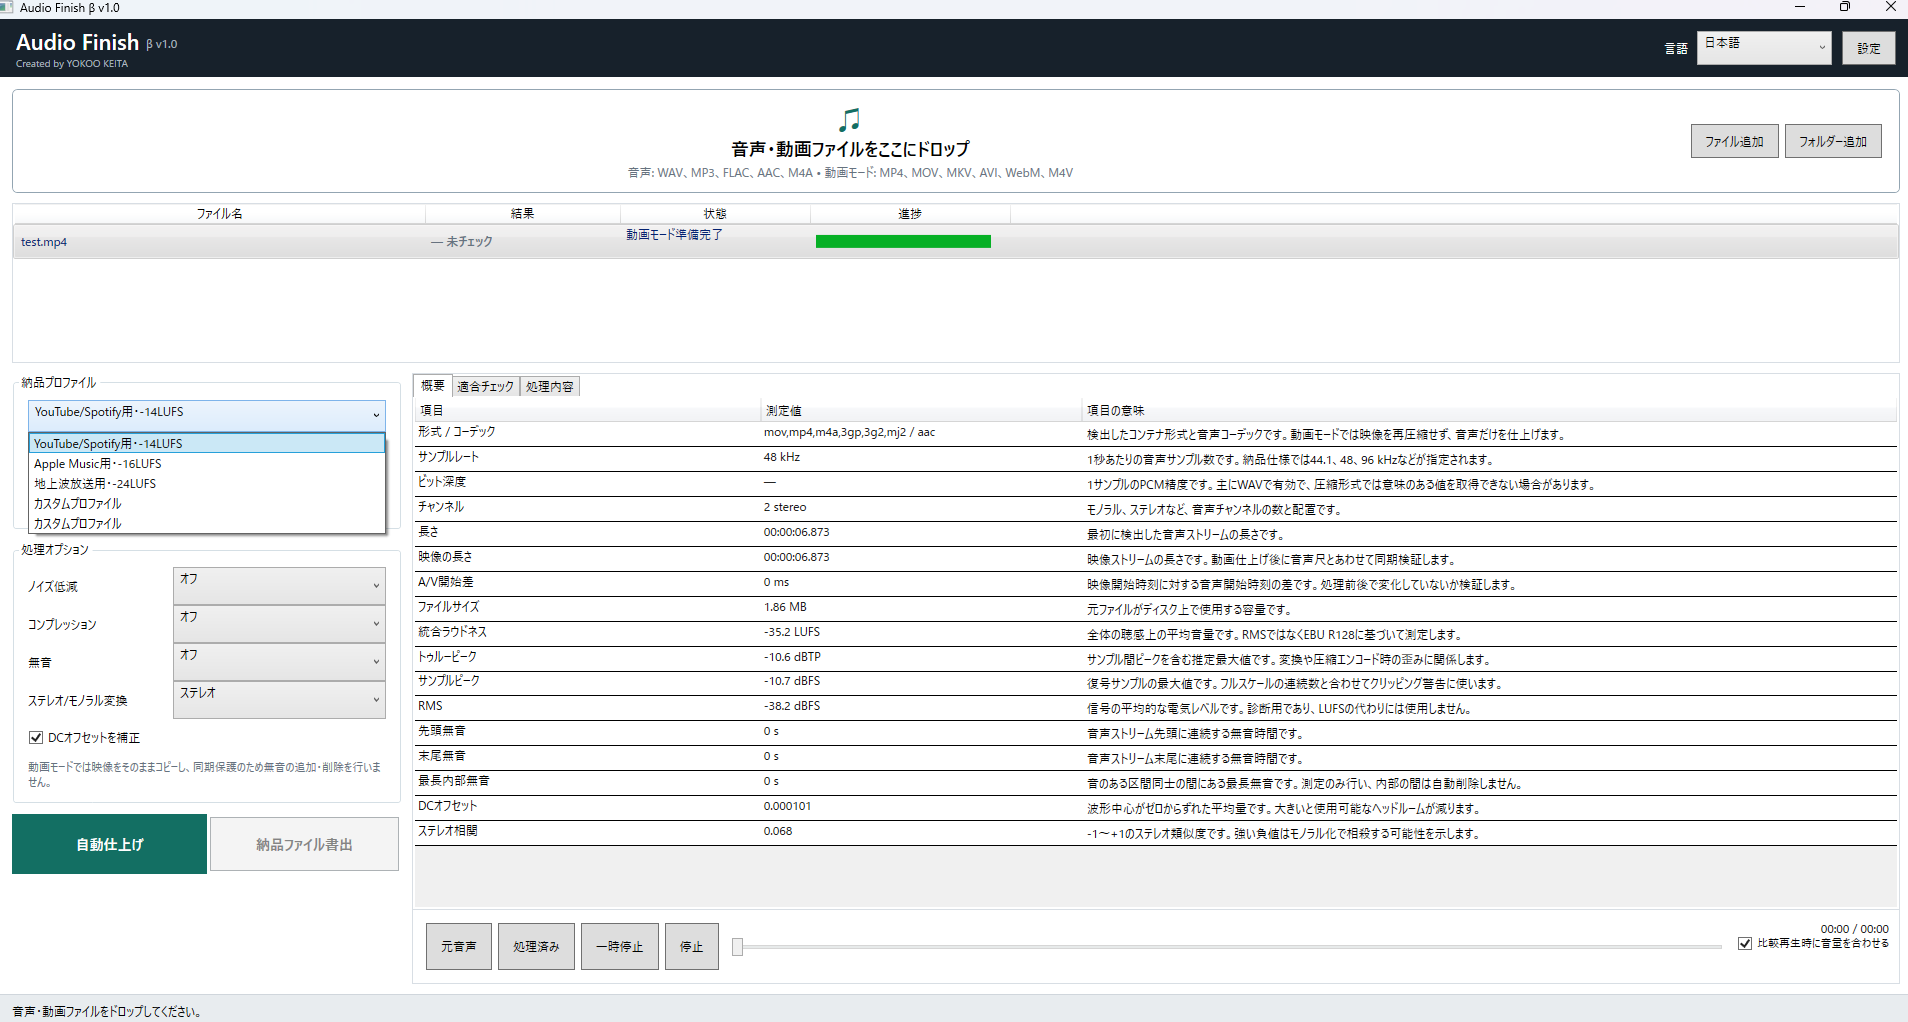Click the 設定 button
The image size is (1908, 1022).
(x=1868, y=48)
